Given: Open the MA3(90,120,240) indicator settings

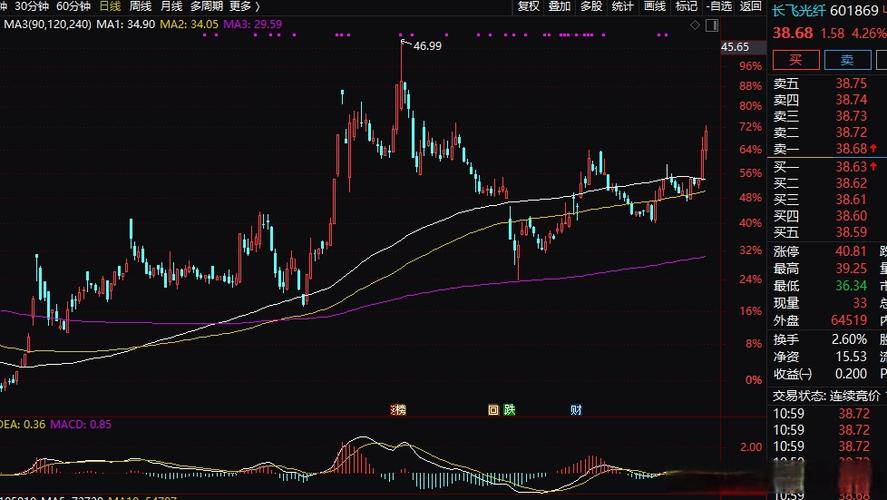Looking at the screenshot, I should click(x=46, y=23).
